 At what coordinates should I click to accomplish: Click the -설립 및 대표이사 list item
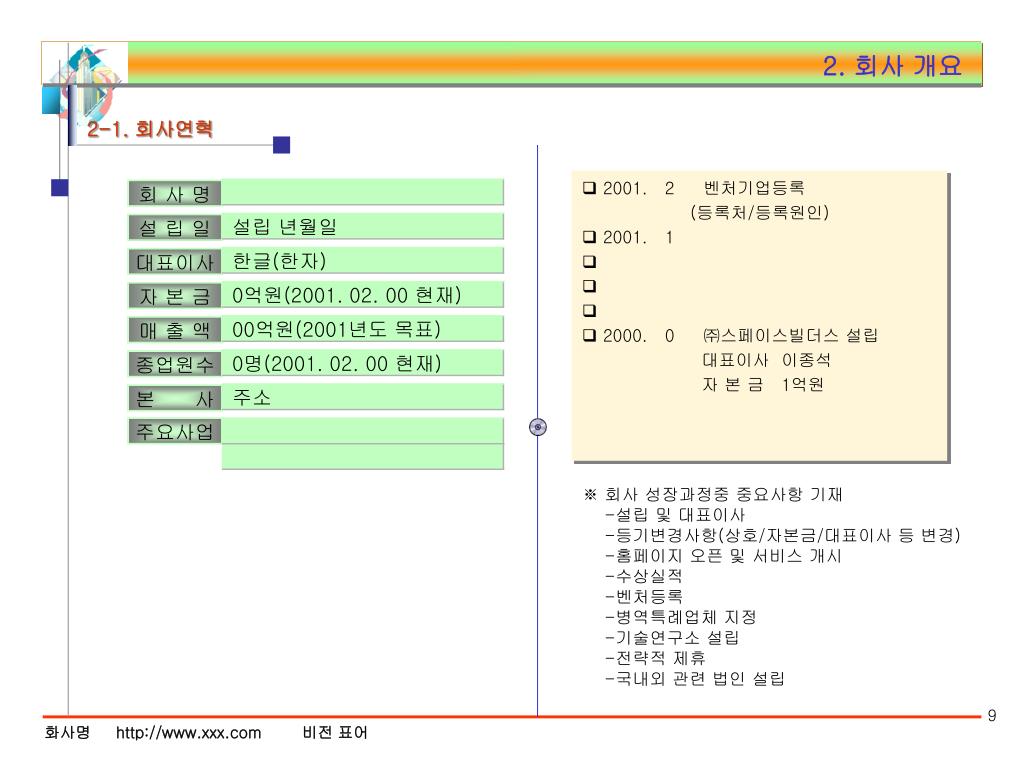click(x=675, y=515)
